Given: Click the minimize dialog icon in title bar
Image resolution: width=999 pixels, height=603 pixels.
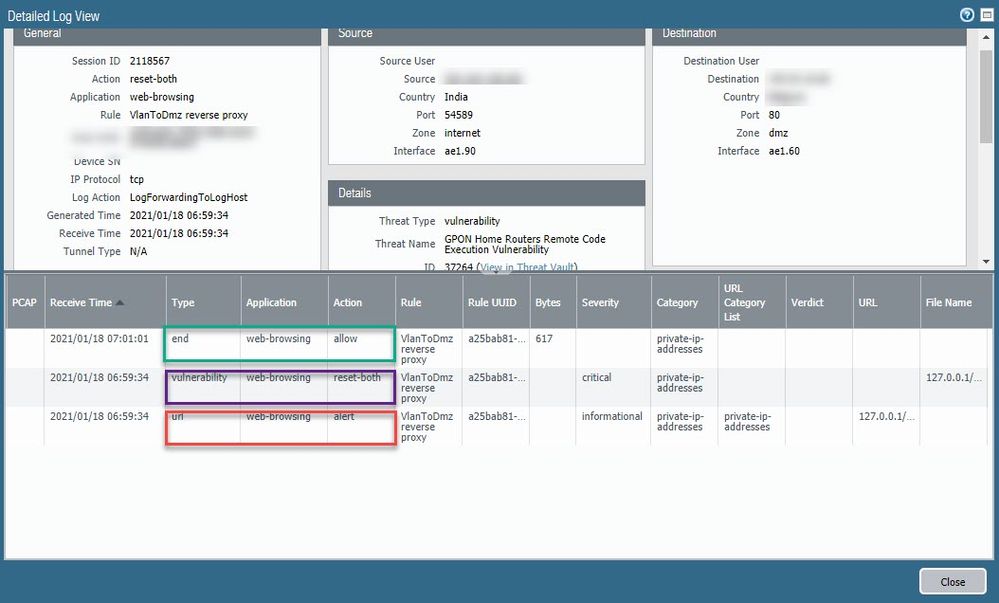Looking at the screenshot, I should 986,15.
